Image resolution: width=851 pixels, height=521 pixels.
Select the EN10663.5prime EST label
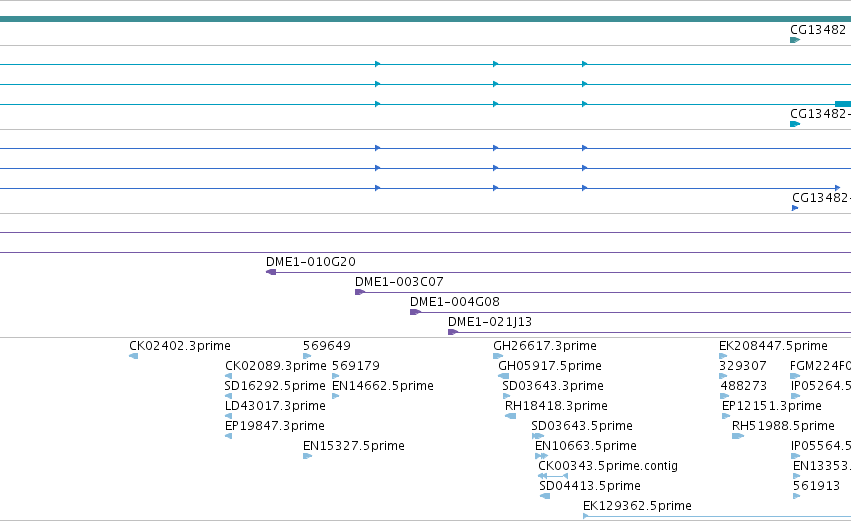[586, 446]
